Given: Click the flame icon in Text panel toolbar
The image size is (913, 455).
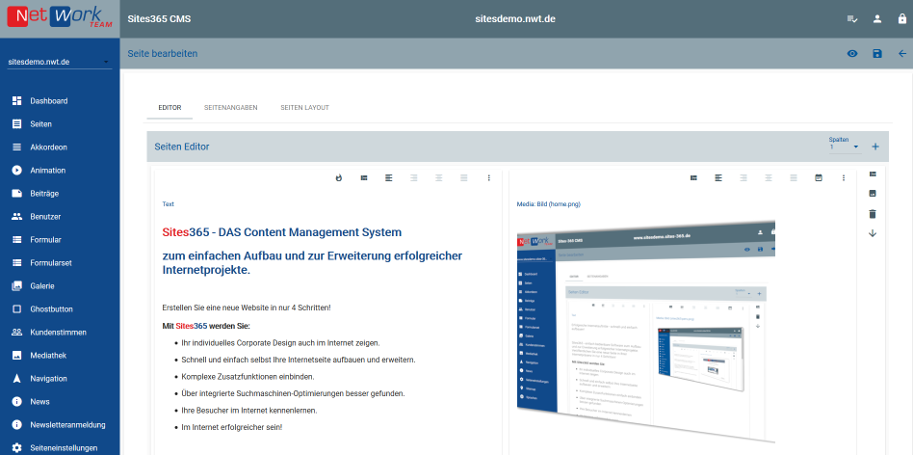Looking at the screenshot, I should click(339, 178).
